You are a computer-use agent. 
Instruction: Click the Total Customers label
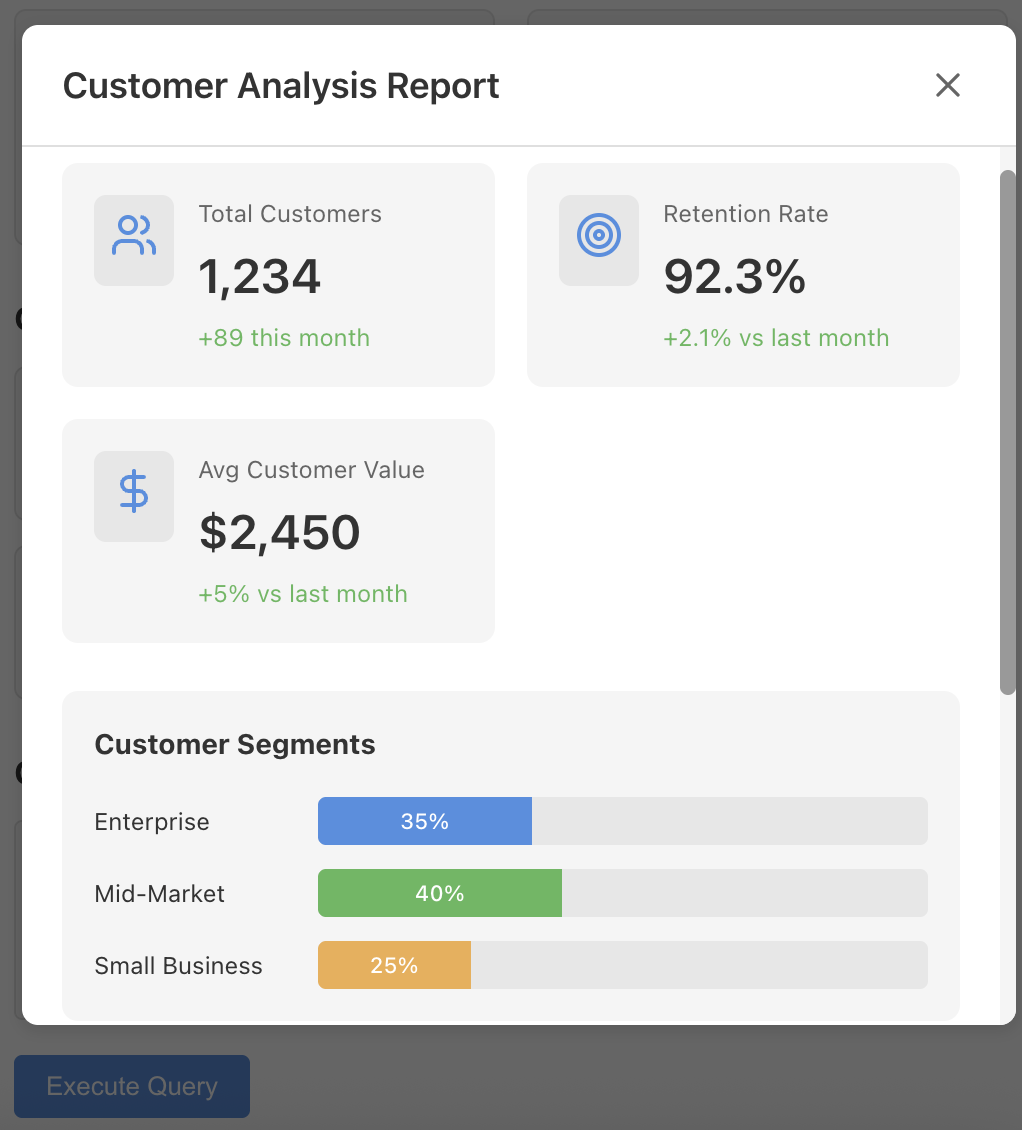click(x=290, y=214)
